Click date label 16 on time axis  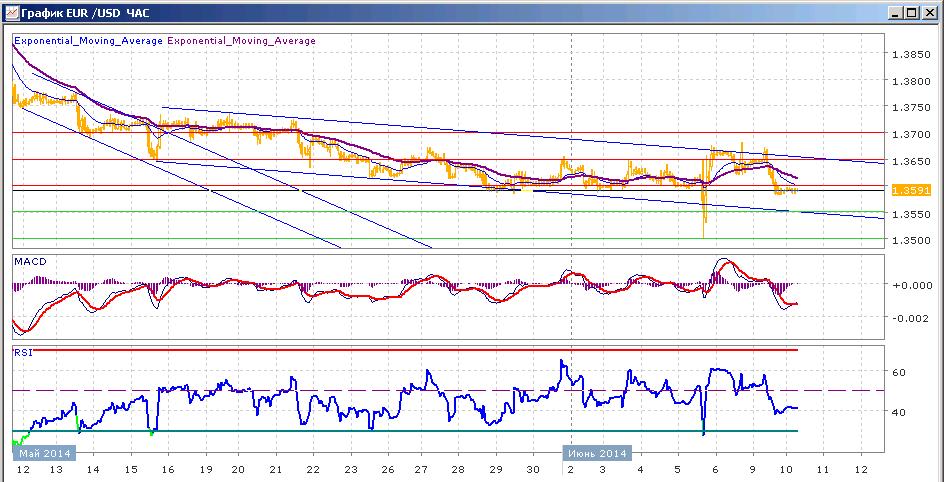pyautogui.click(x=167, y=469)
